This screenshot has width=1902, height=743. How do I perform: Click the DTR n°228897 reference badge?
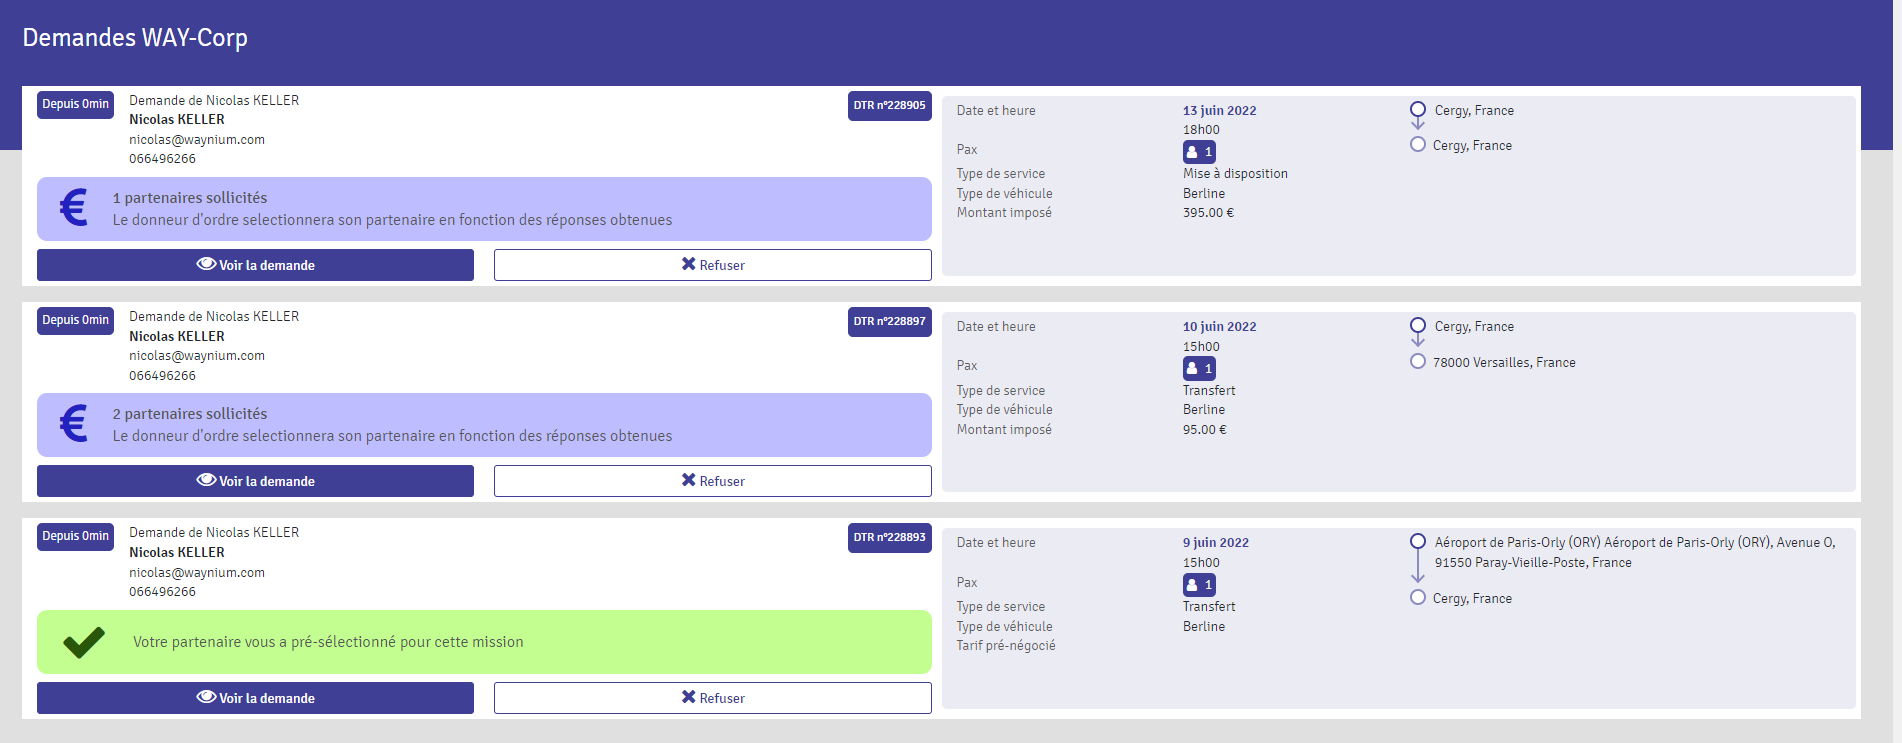889,321
